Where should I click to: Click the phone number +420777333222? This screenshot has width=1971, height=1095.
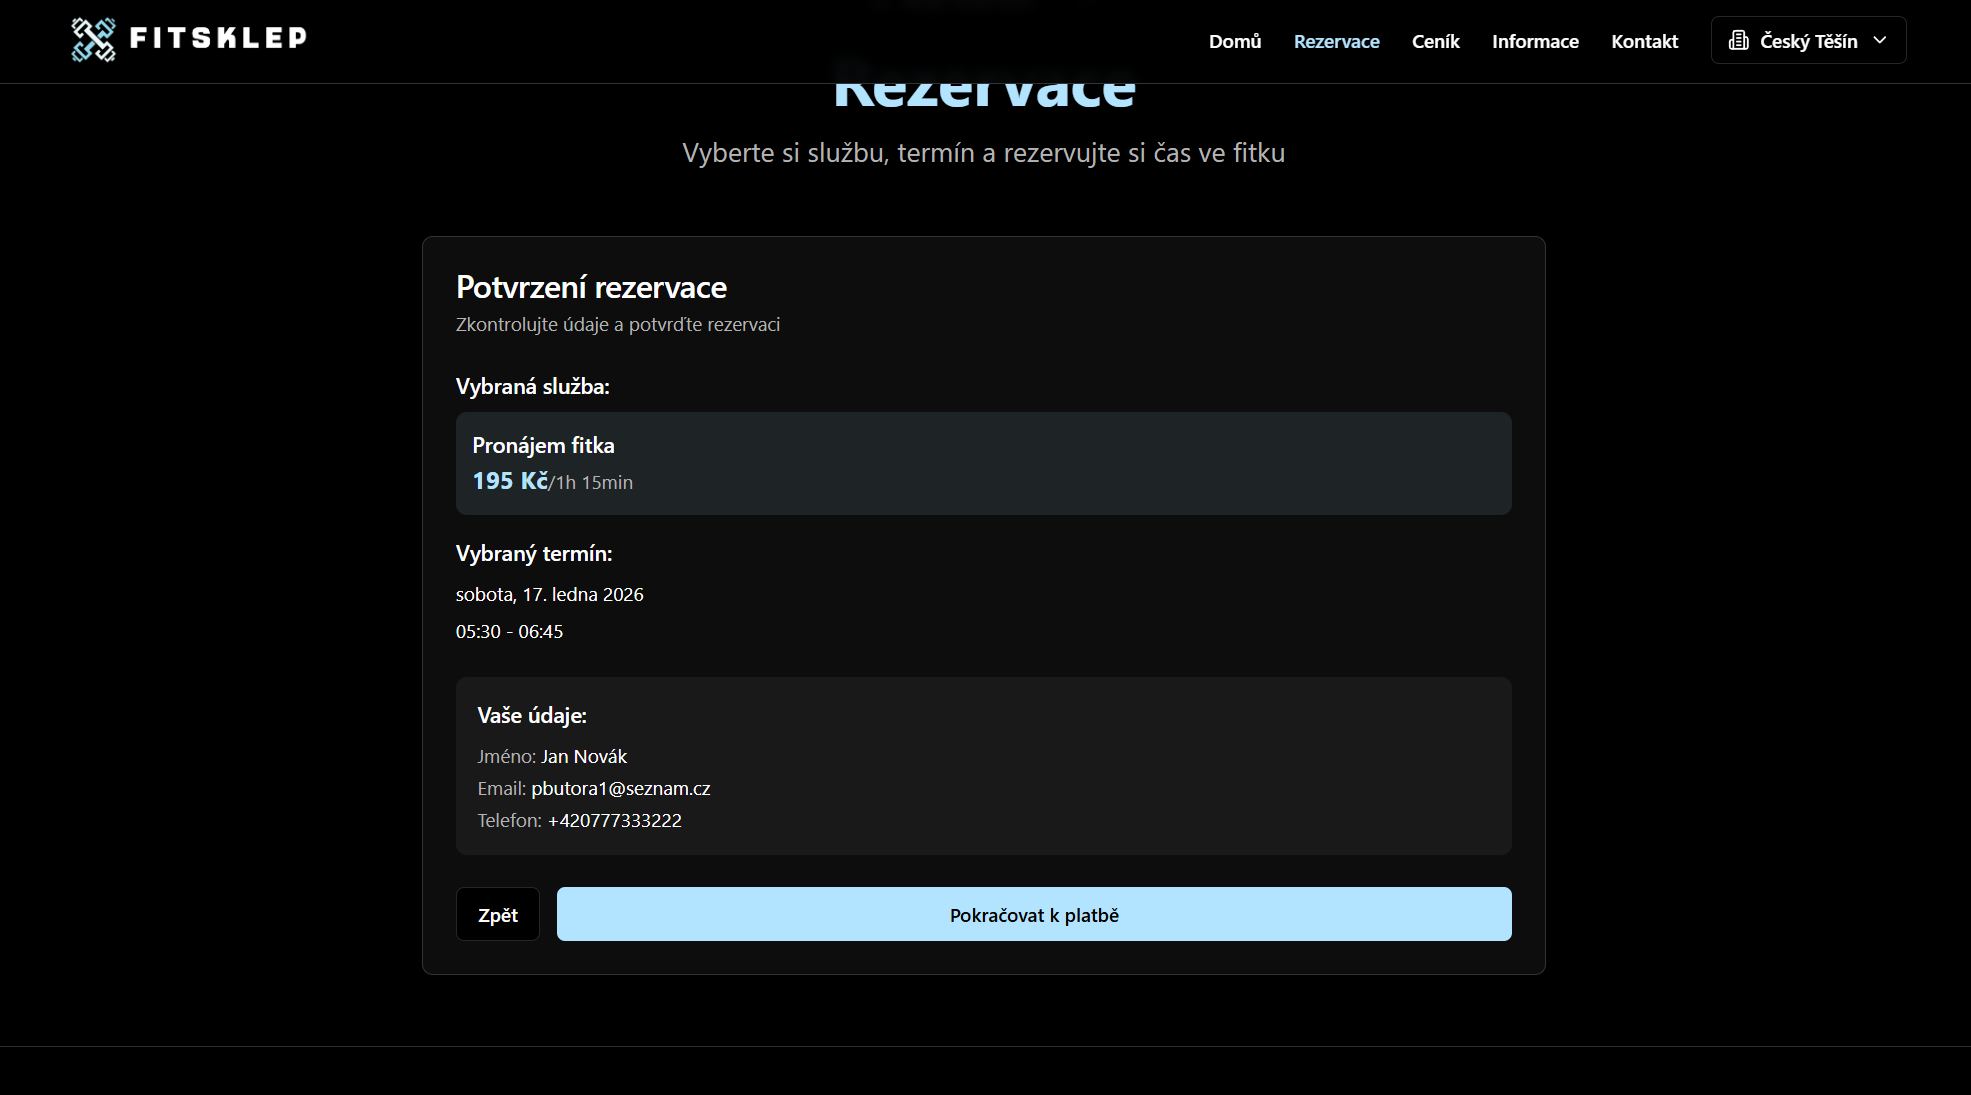(614, 820)
